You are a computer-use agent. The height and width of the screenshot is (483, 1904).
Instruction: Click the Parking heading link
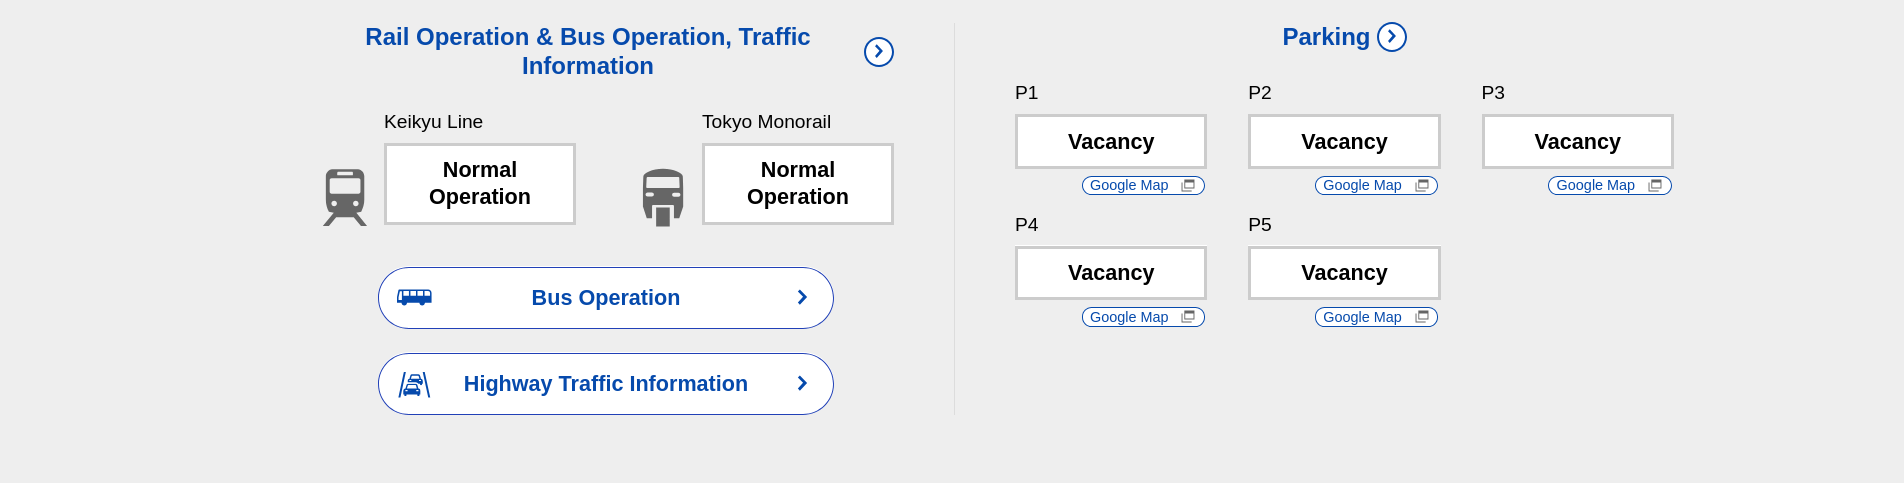click(1326, 37)
